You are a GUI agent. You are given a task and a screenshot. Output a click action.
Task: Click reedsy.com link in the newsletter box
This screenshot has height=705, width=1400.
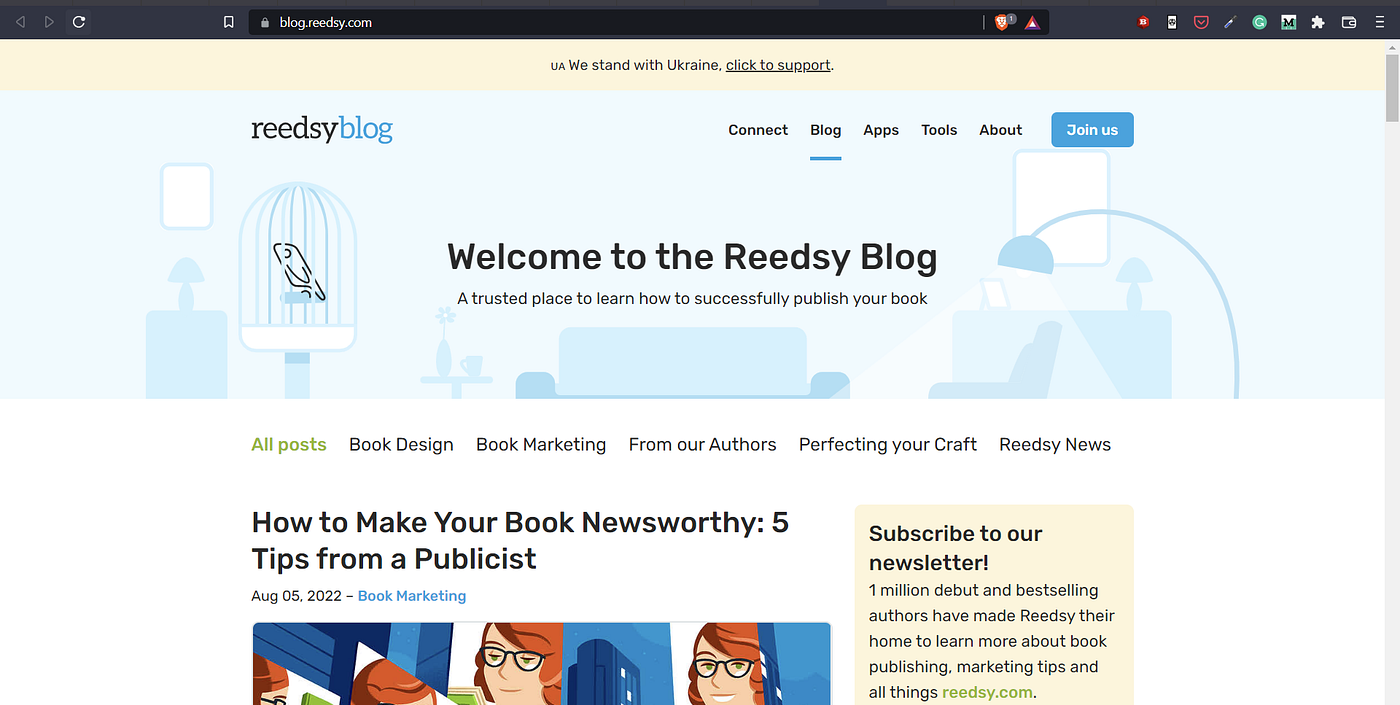pyautogui.click(x=986, y=691)
